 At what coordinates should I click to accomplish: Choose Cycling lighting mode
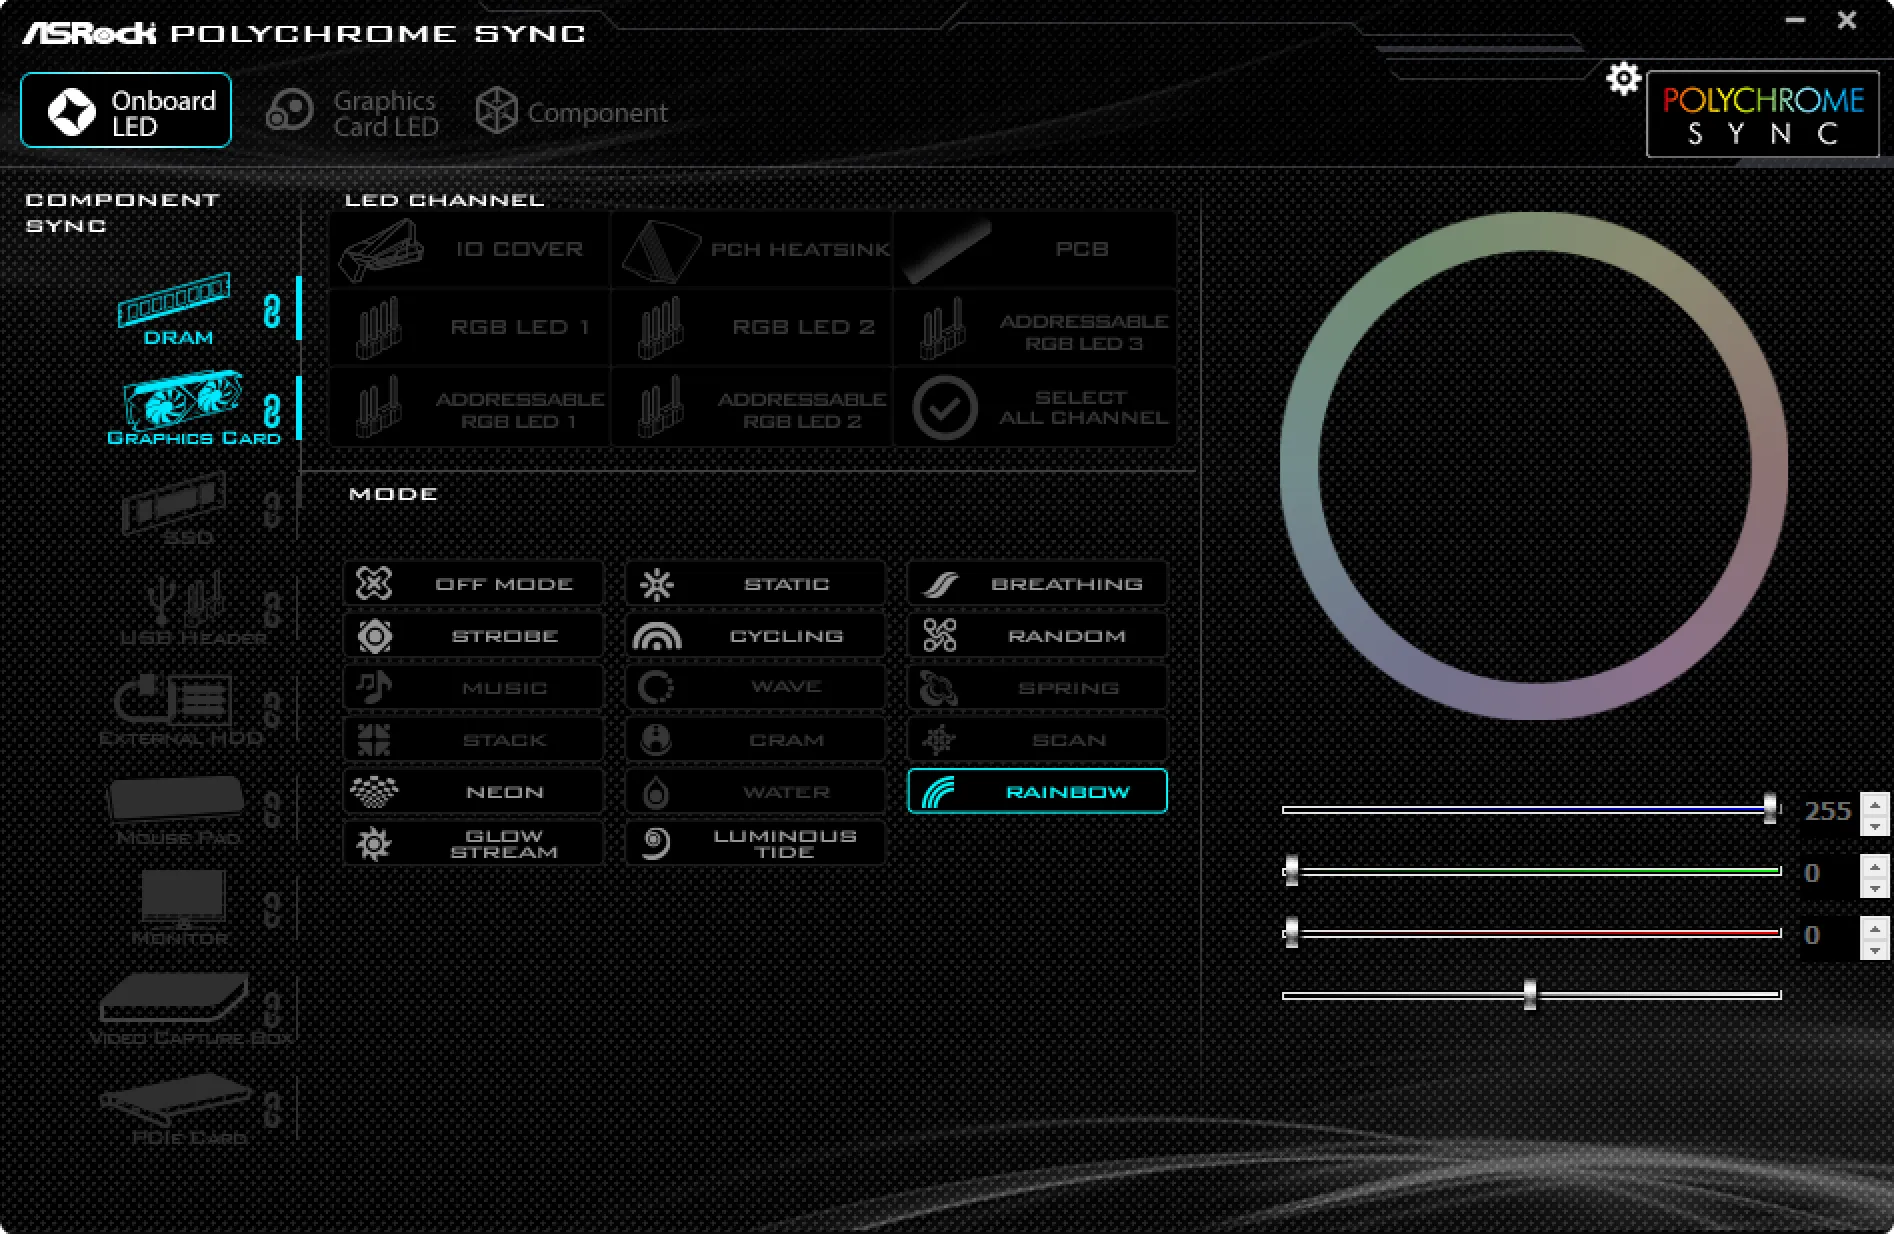click(x=755, y=635)
